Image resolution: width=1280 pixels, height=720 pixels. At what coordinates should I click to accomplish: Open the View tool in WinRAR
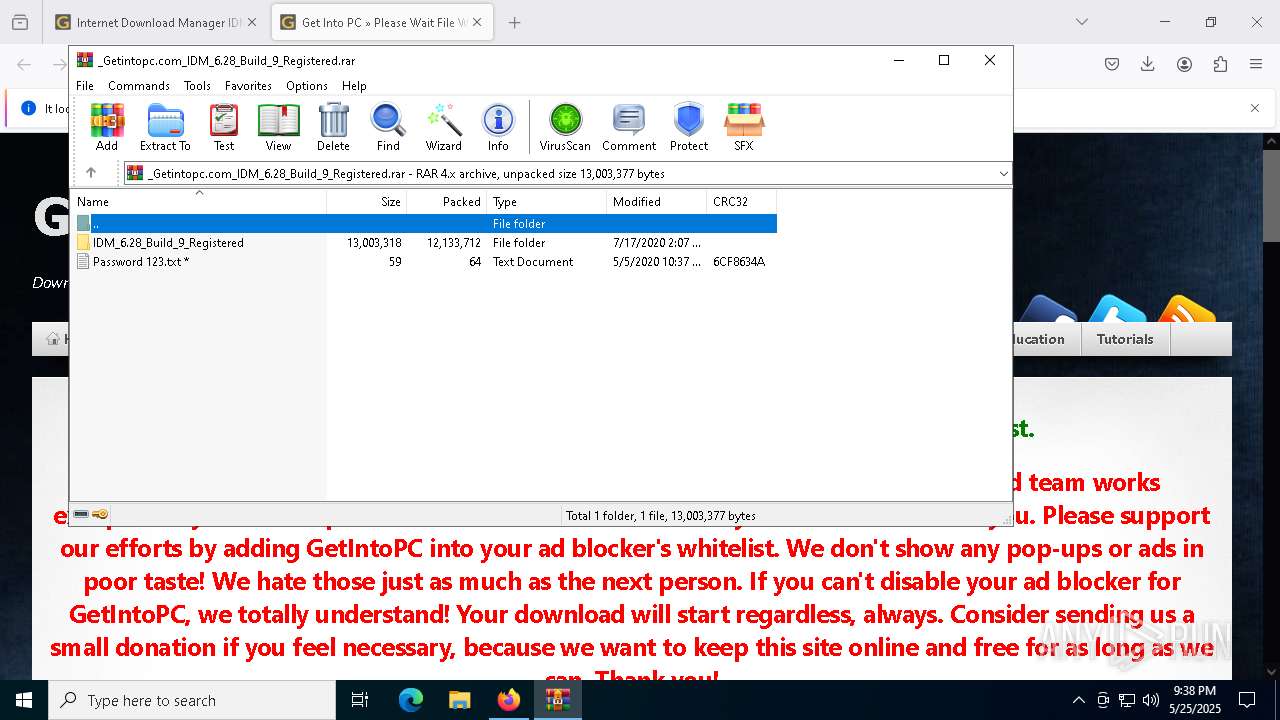[x=278, y=127]
